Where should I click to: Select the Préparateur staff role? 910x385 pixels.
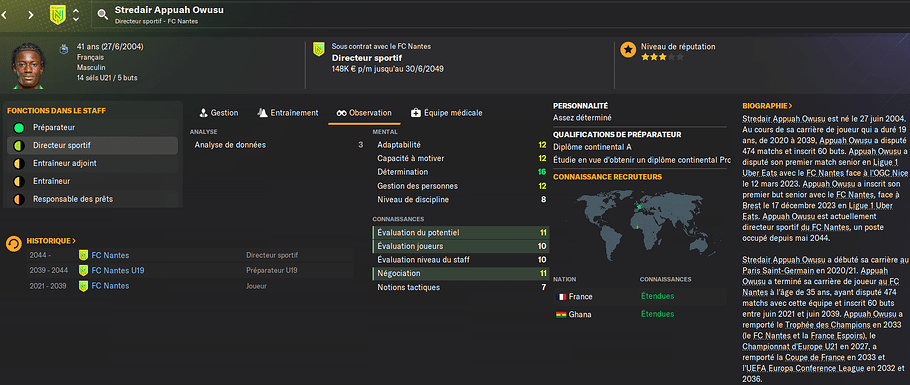tap(93, 127)
